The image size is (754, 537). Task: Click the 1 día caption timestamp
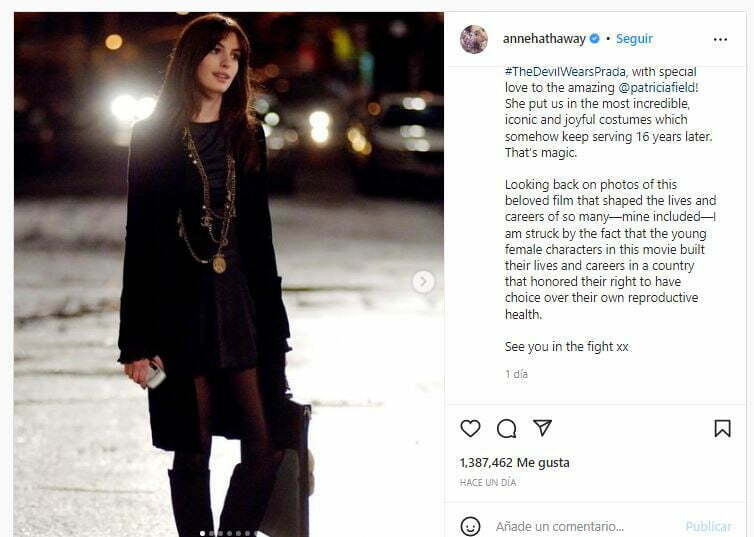point(516,374)
